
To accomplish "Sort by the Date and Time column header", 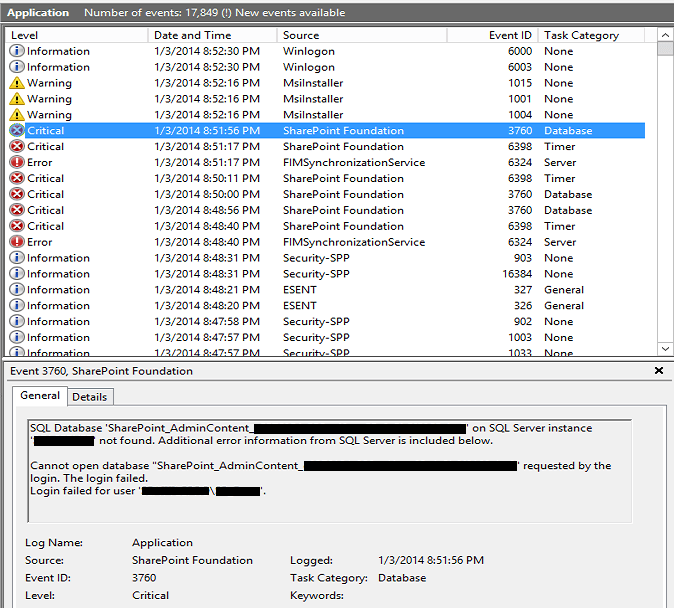I will tap(212, 35).
